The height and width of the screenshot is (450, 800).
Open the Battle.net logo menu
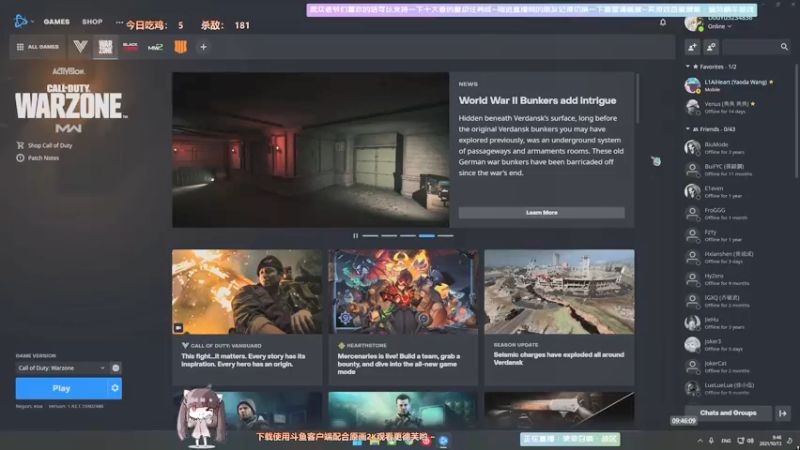21,21
